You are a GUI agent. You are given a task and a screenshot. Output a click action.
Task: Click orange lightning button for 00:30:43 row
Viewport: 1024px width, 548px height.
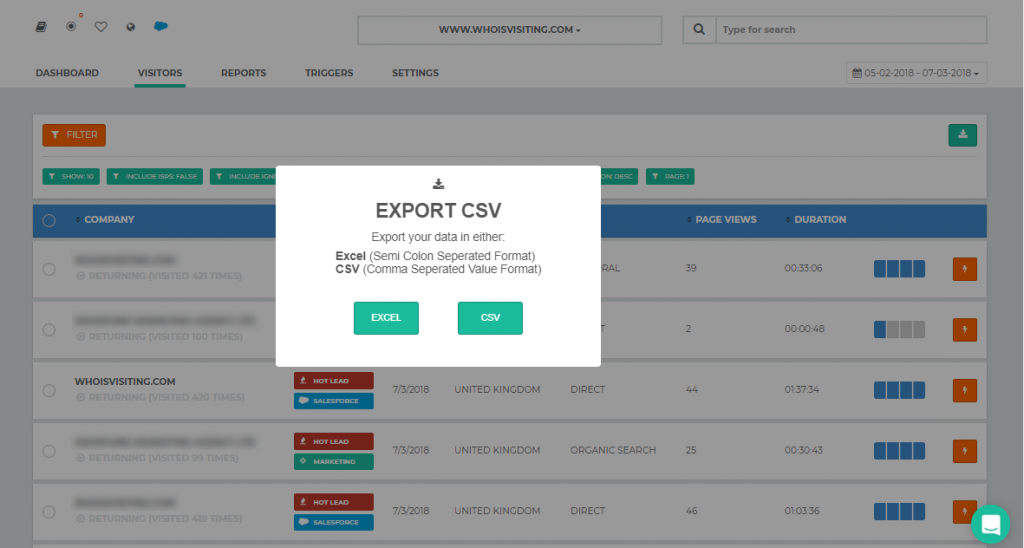965,451
